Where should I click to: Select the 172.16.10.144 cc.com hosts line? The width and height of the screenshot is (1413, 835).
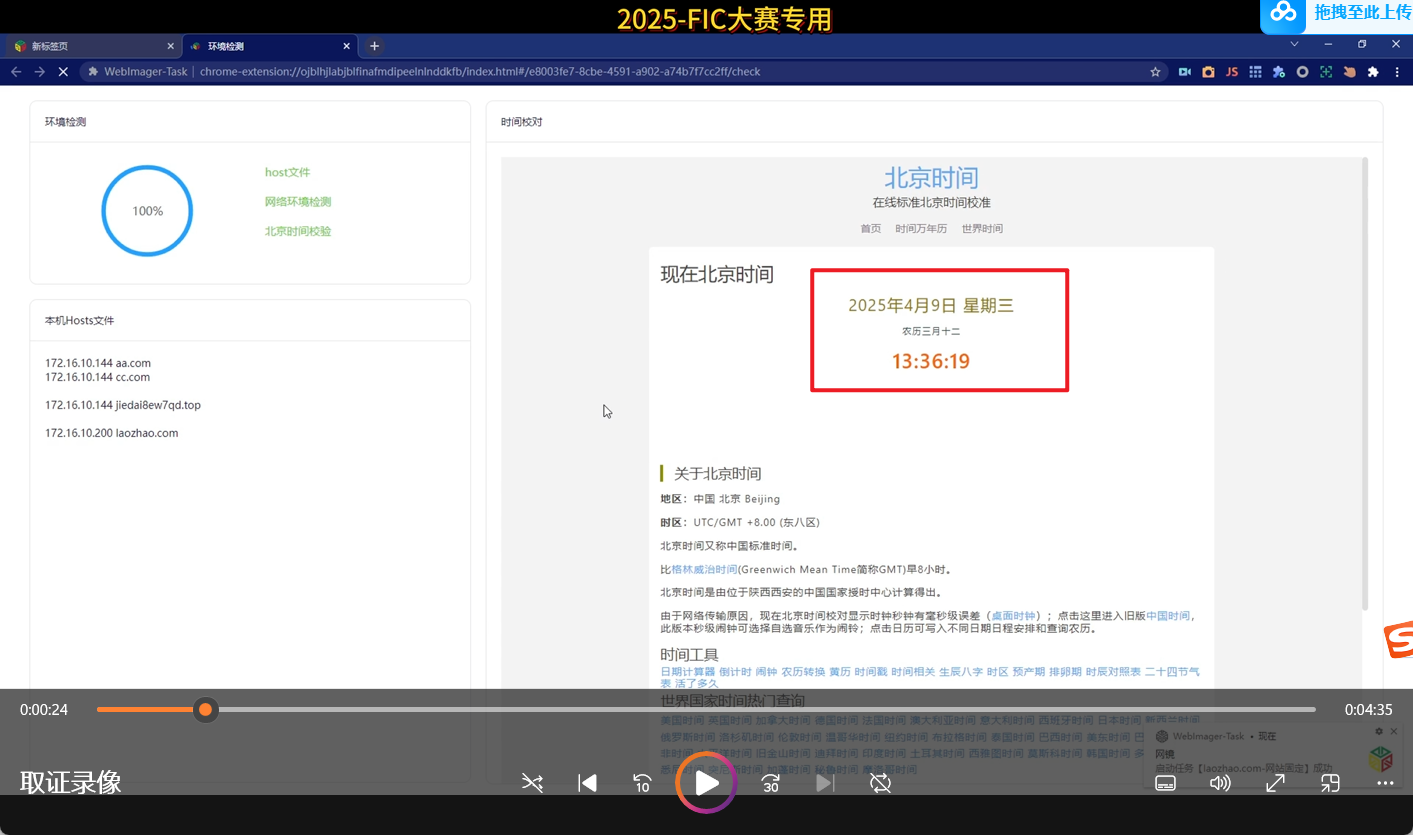point(97,377)
